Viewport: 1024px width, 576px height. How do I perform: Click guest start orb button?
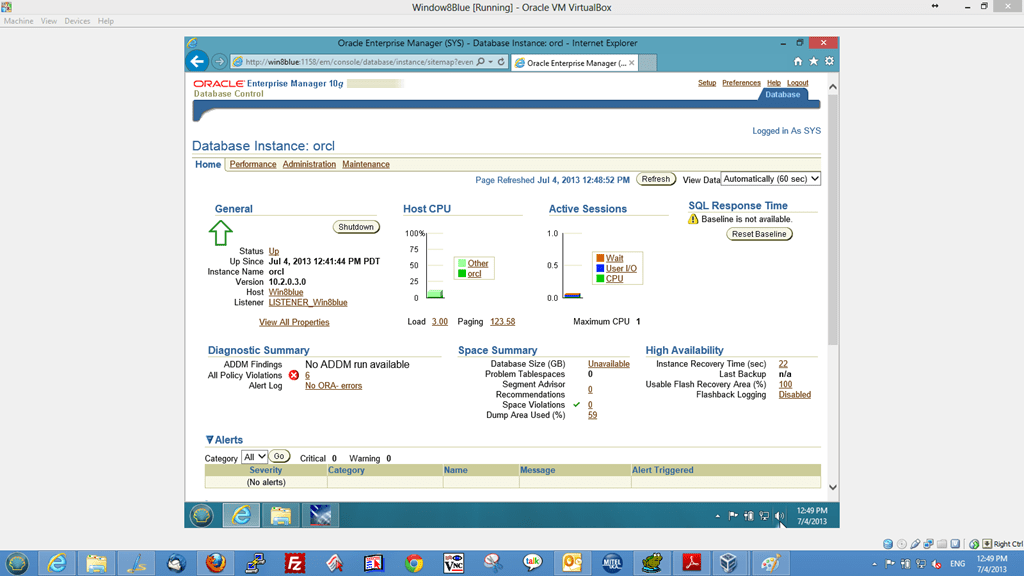[x=201, y=515]
